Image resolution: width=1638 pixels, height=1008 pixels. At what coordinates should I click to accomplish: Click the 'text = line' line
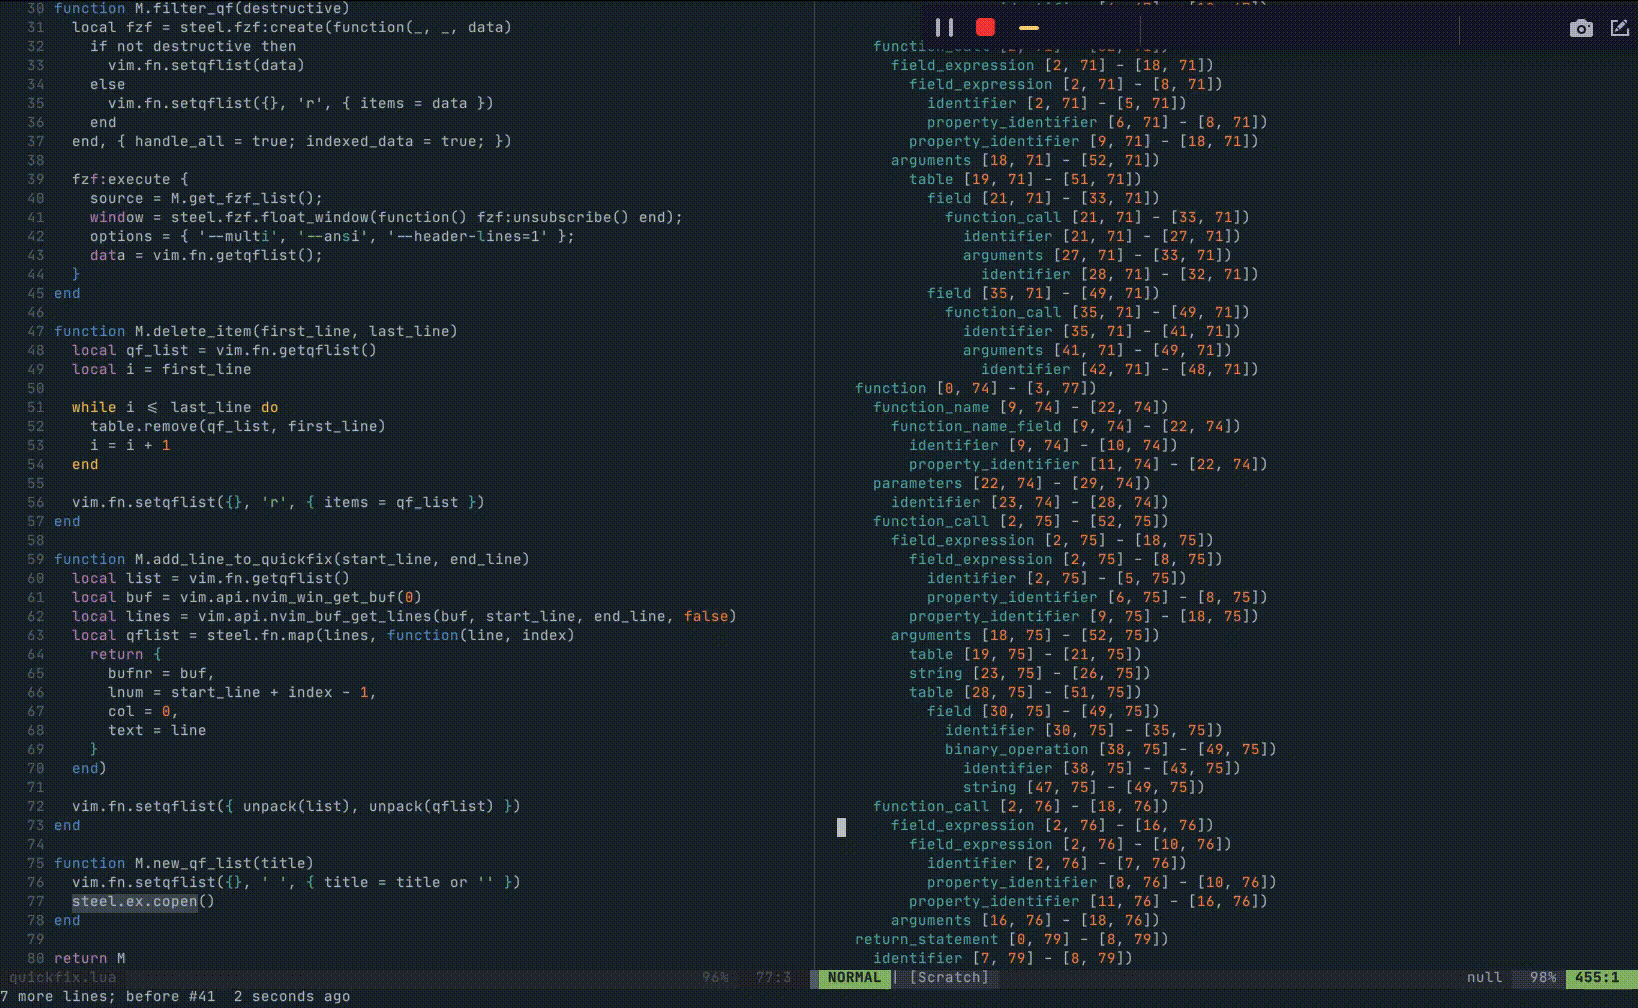(x=157, y=730)
